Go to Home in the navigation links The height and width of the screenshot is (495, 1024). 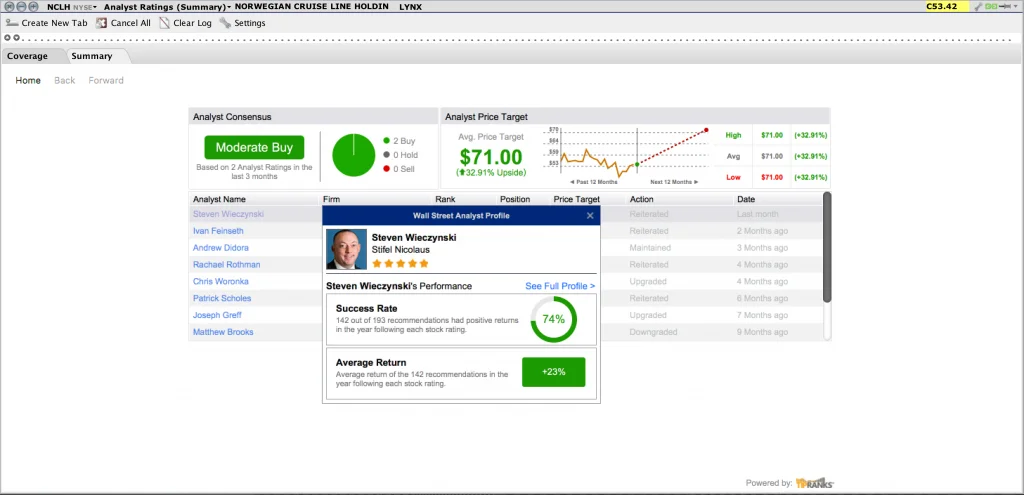(28, 80)
